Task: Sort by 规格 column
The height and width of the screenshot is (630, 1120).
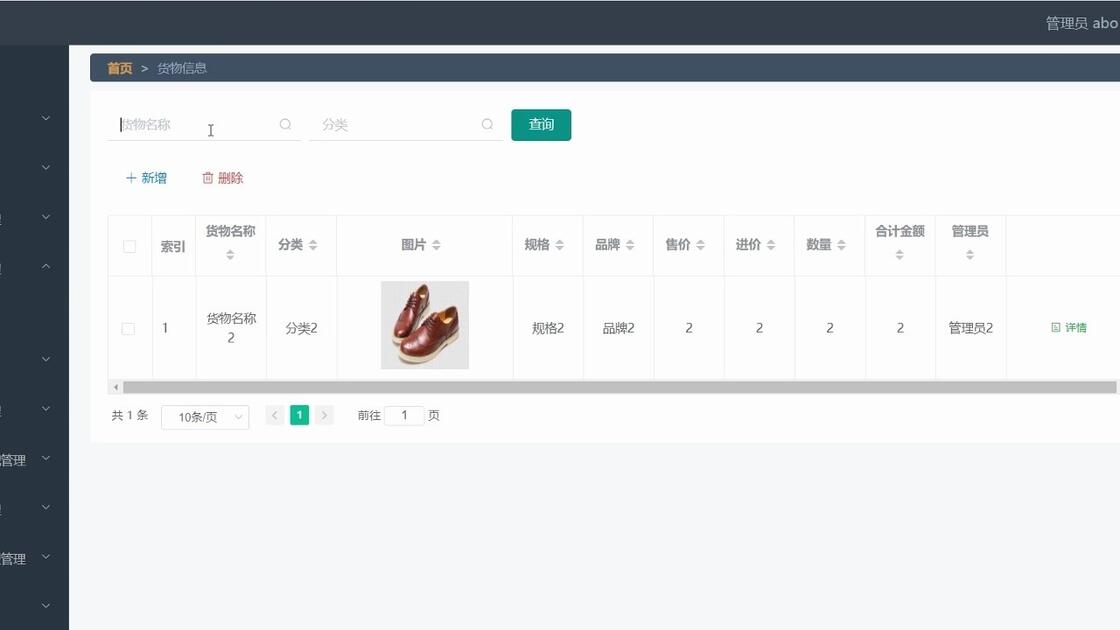Action: coord(559,245)
